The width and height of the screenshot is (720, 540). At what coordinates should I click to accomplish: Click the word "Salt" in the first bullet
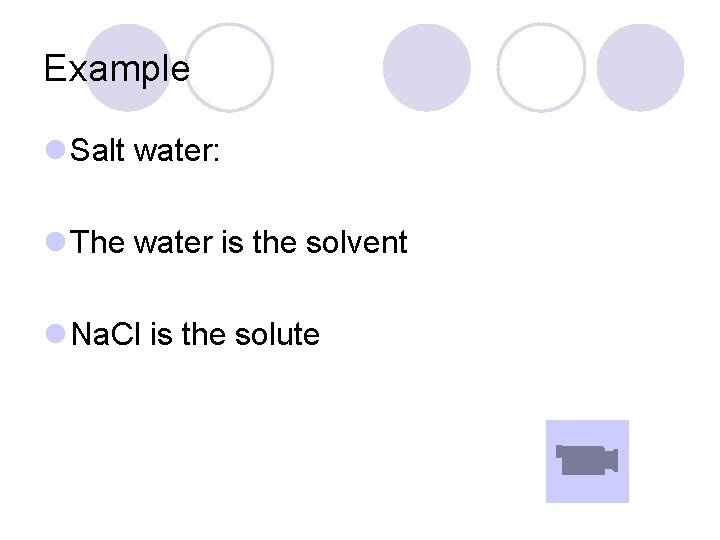[97, 151]
